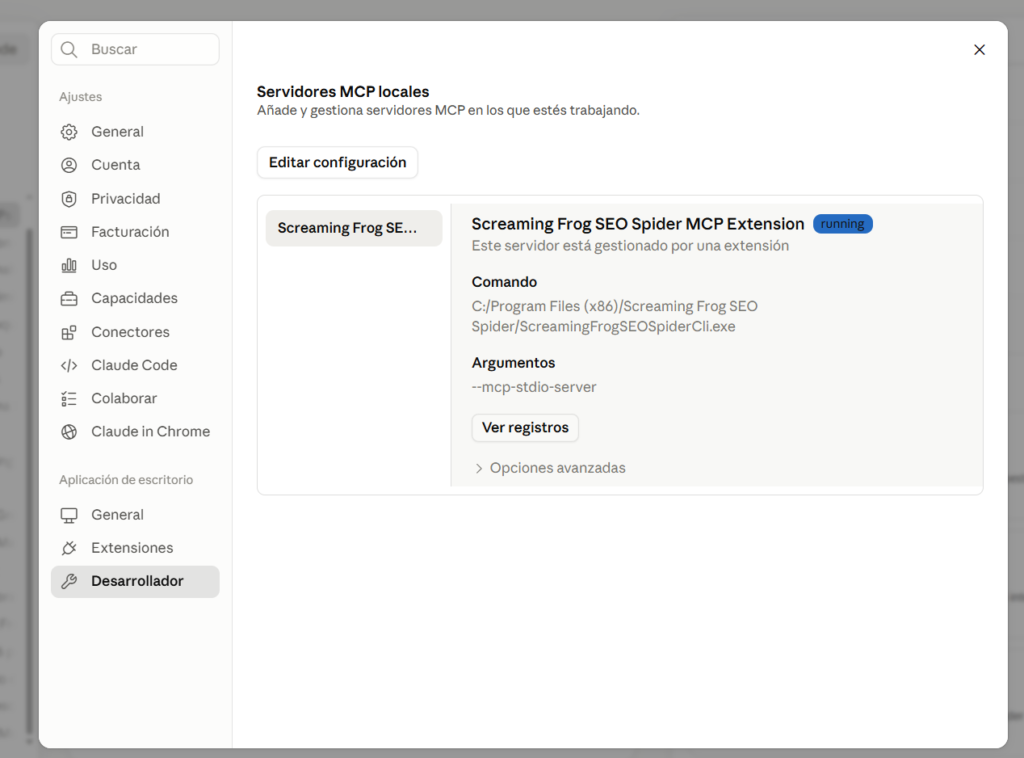Viewport: 1024px width, 758px height.
Task: Select Capacidades in sidebar
Action: [135, 298]
